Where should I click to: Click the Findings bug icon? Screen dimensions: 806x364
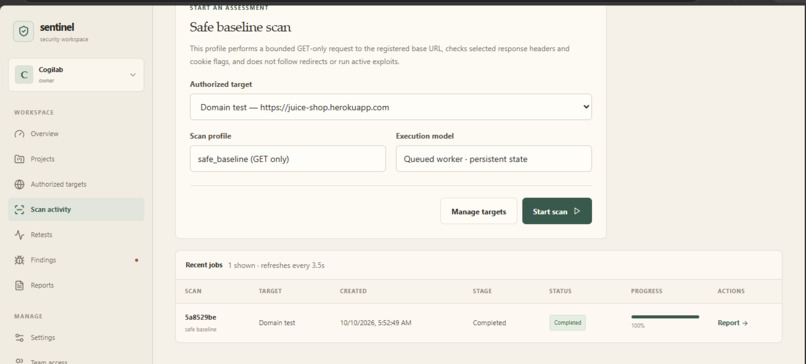tap(20, 260)
